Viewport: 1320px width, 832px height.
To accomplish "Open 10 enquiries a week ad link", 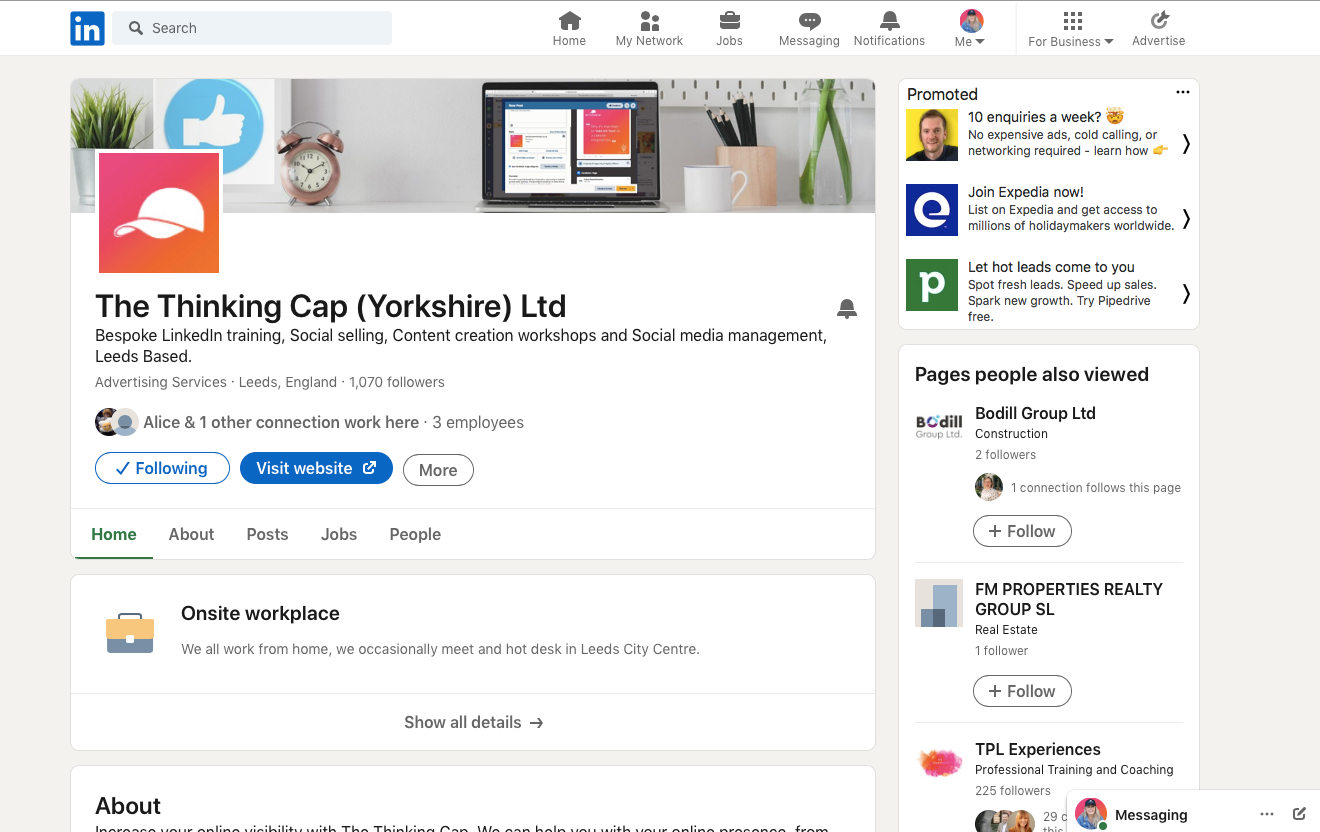I will click(x=1045, y=117).
